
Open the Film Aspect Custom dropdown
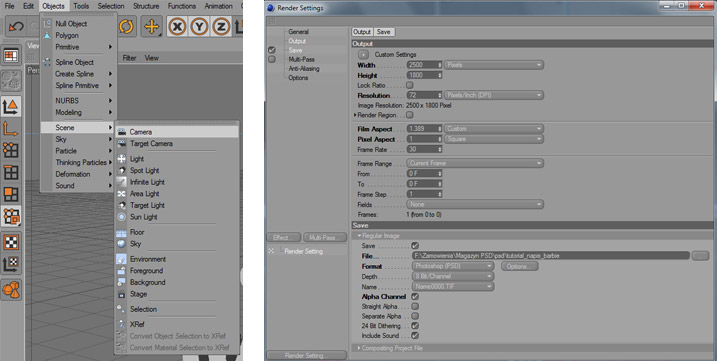(x=494, y=129)
